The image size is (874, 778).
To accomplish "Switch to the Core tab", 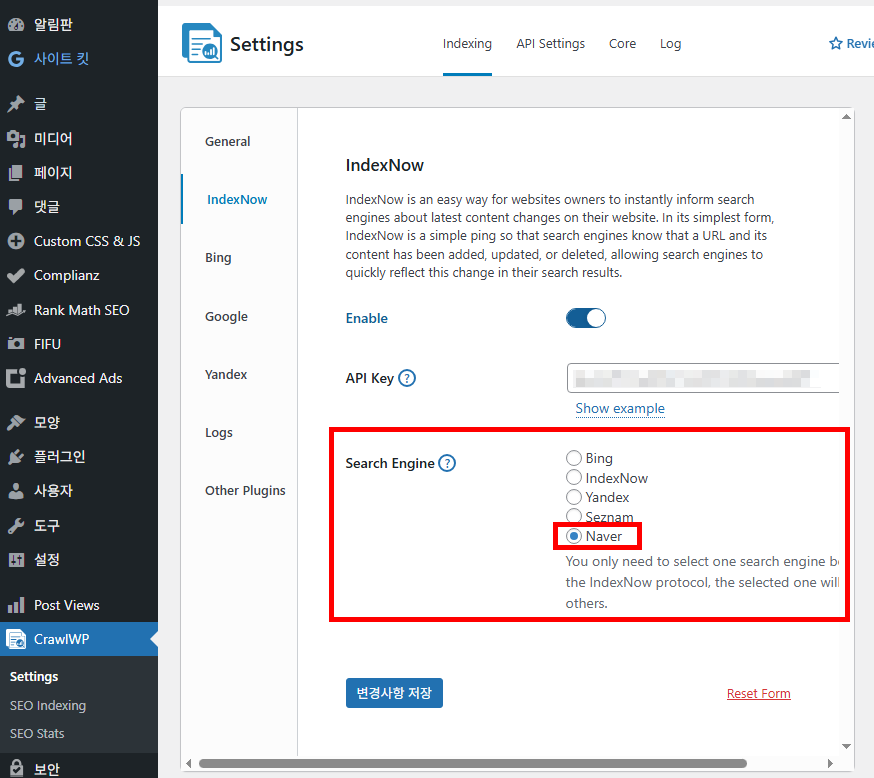I will (622, 43).
